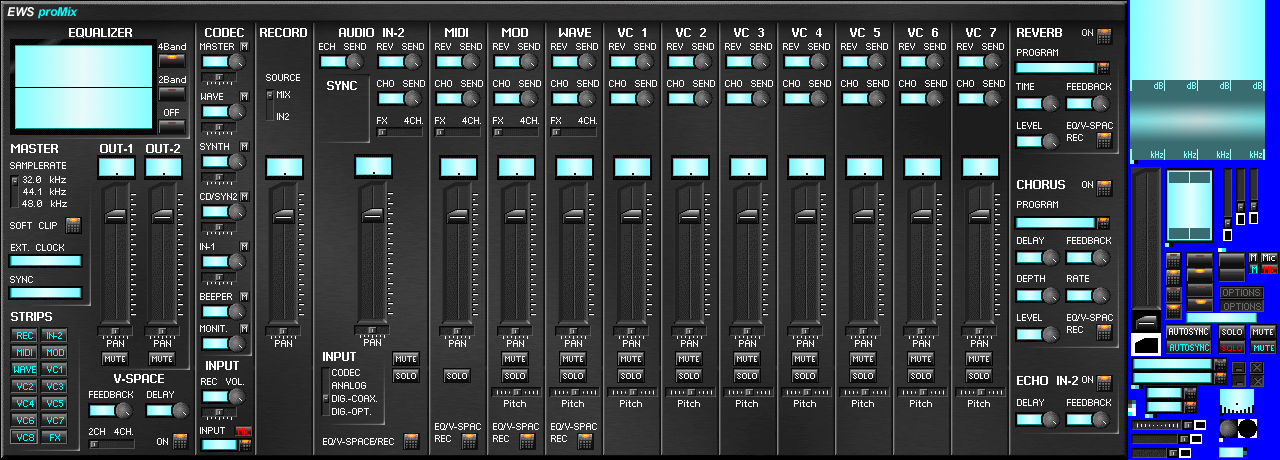
Task: Click the OUT-1 master volume fader
Action: (x=117, y=215)
